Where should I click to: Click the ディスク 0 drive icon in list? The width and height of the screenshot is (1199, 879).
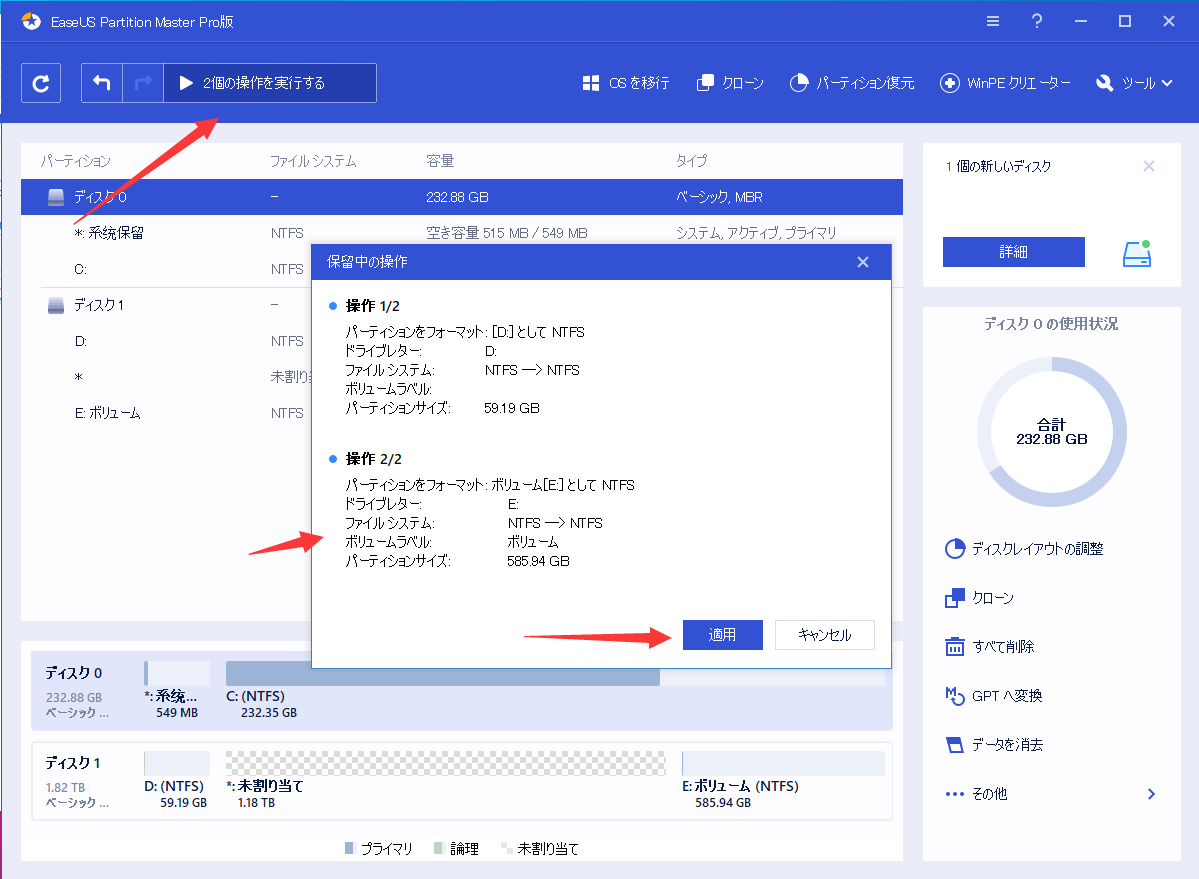point(56,197)
